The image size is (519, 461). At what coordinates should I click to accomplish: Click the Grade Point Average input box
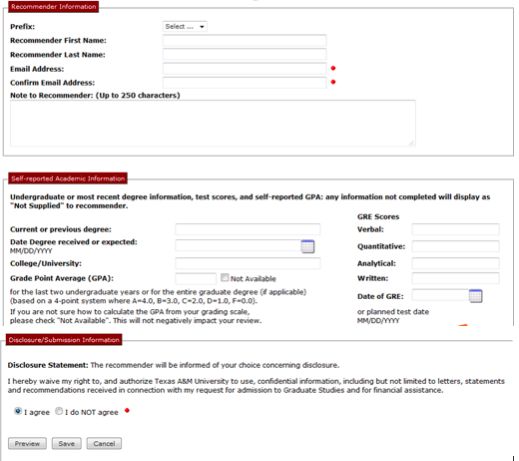196,278
